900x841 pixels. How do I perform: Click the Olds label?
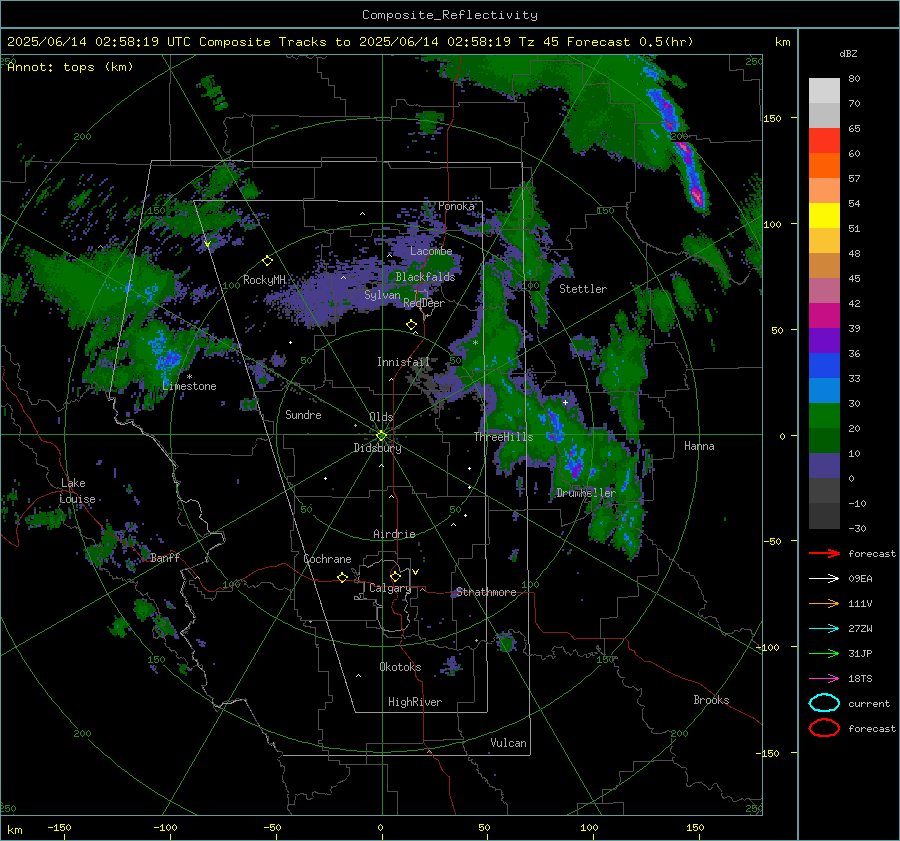[381, 417]
